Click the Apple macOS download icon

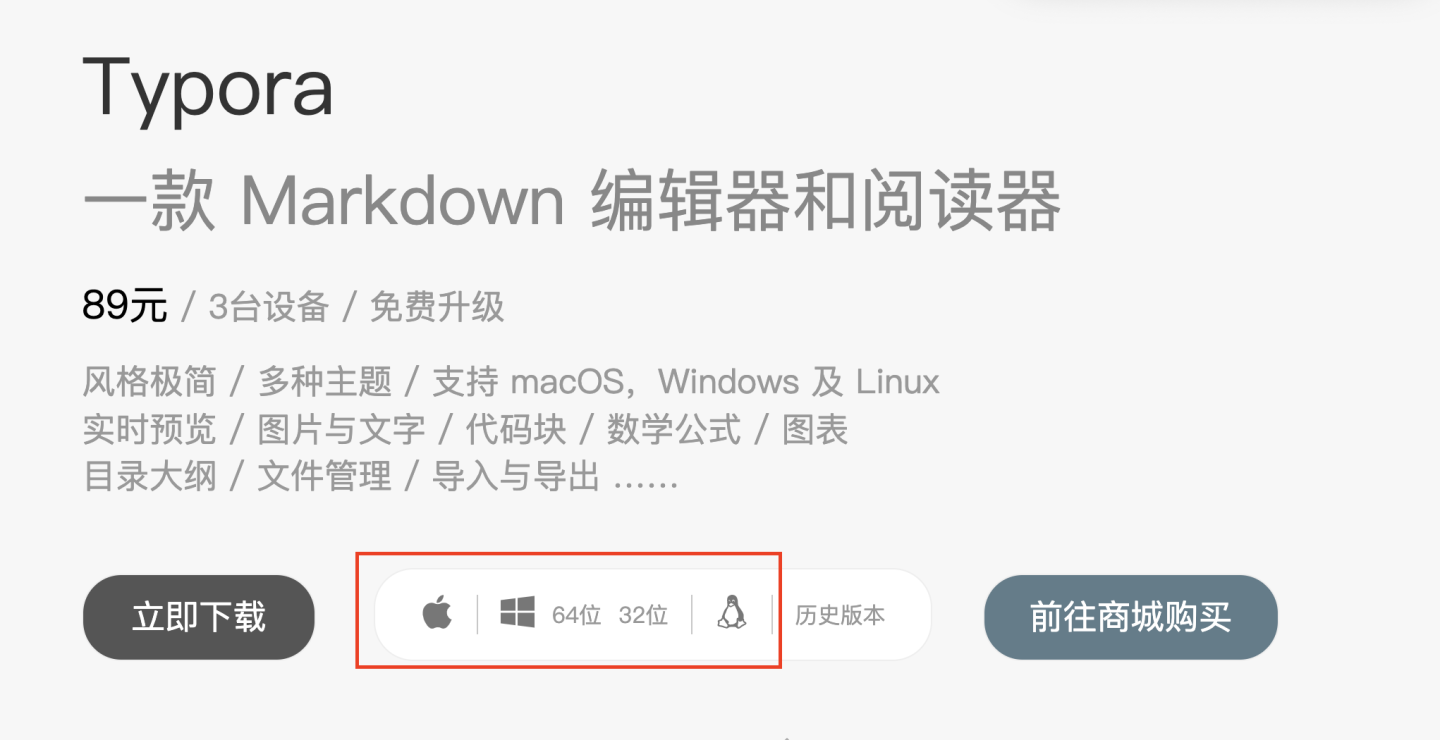(x=437, y=612)
